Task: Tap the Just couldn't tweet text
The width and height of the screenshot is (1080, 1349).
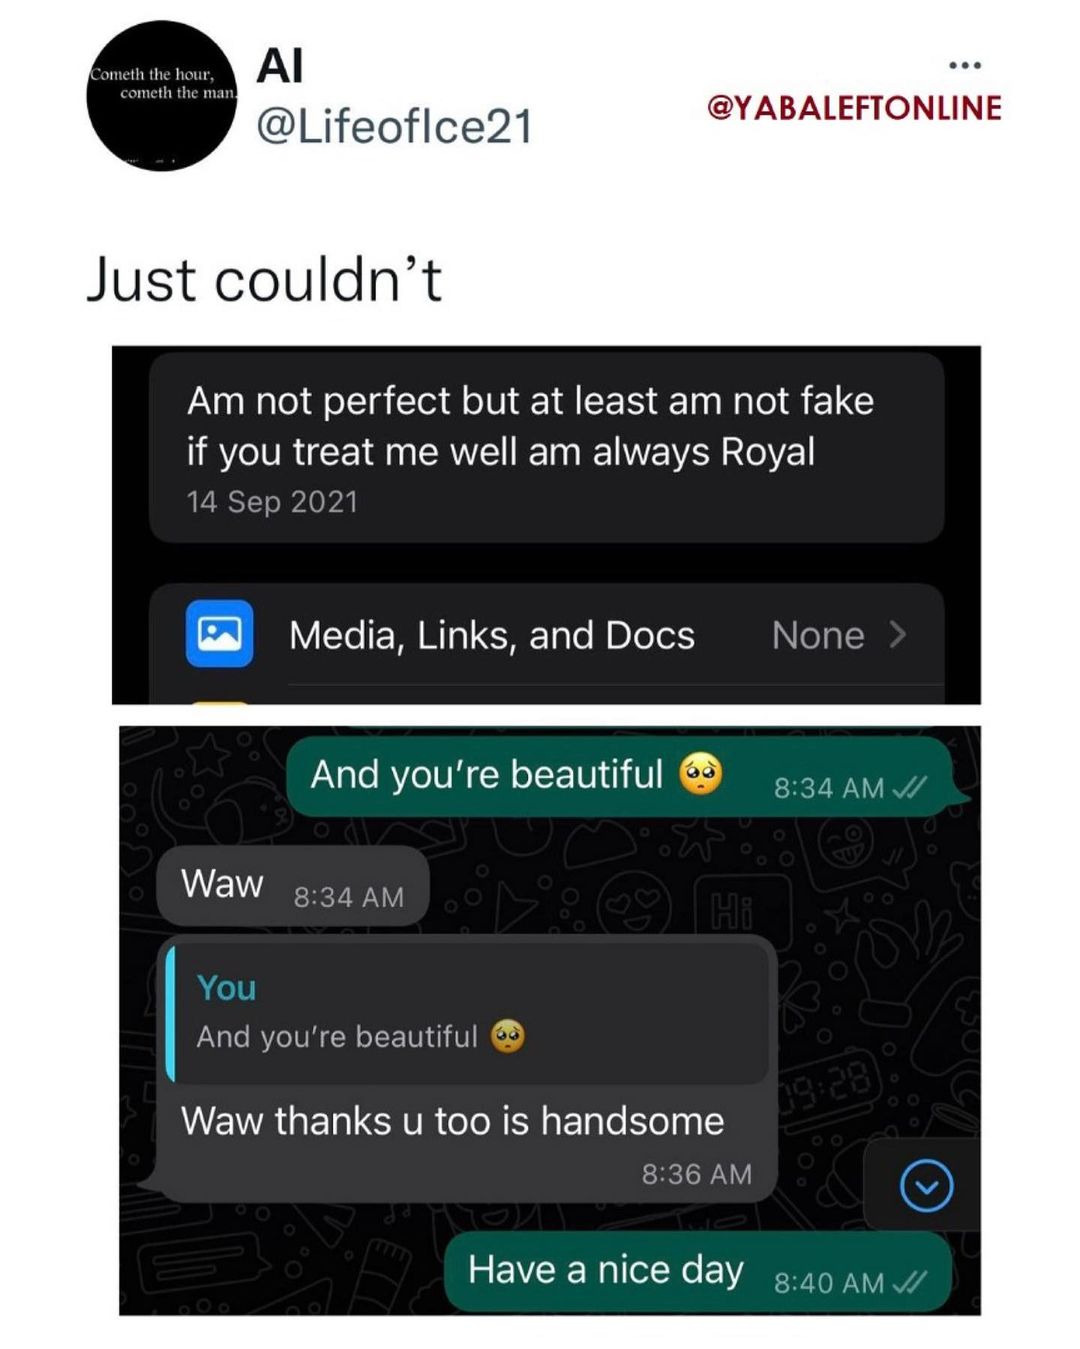Action: (264, 279)
